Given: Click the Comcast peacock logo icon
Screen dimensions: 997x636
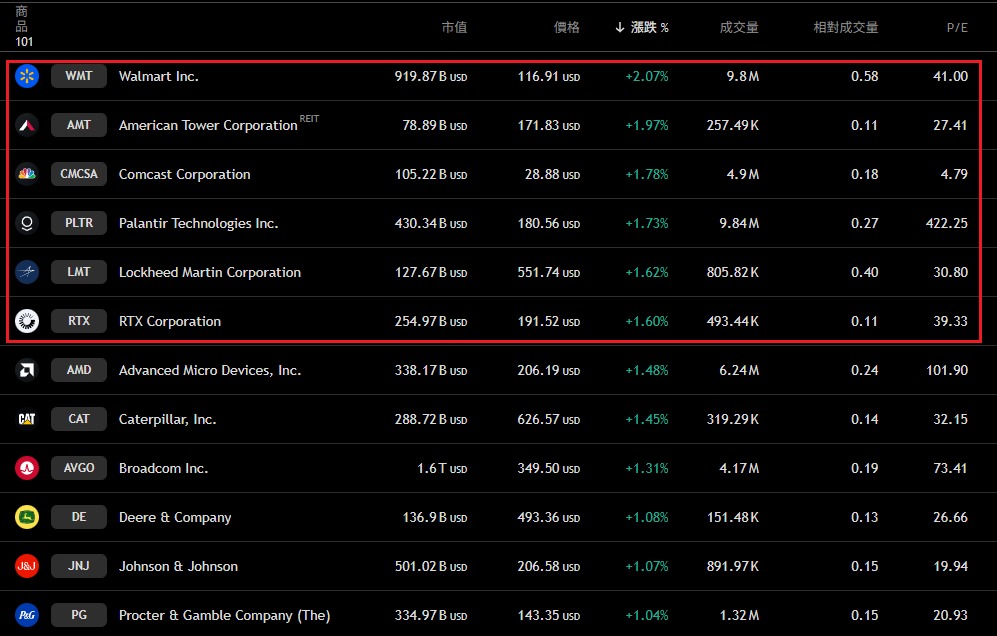Looking at the screenshot, I should pyautogui.click(x=27, y=174).
